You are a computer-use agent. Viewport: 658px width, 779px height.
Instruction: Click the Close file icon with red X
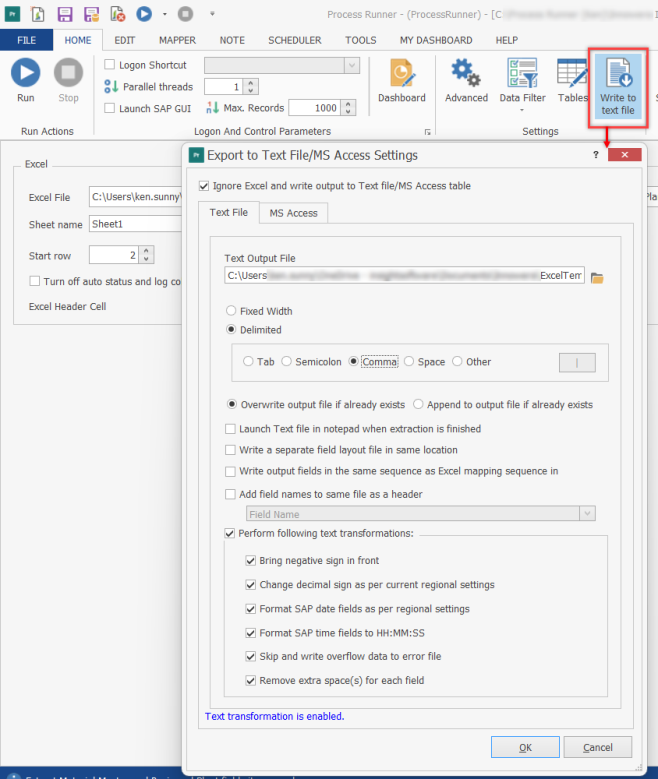(x=118, y=14)
